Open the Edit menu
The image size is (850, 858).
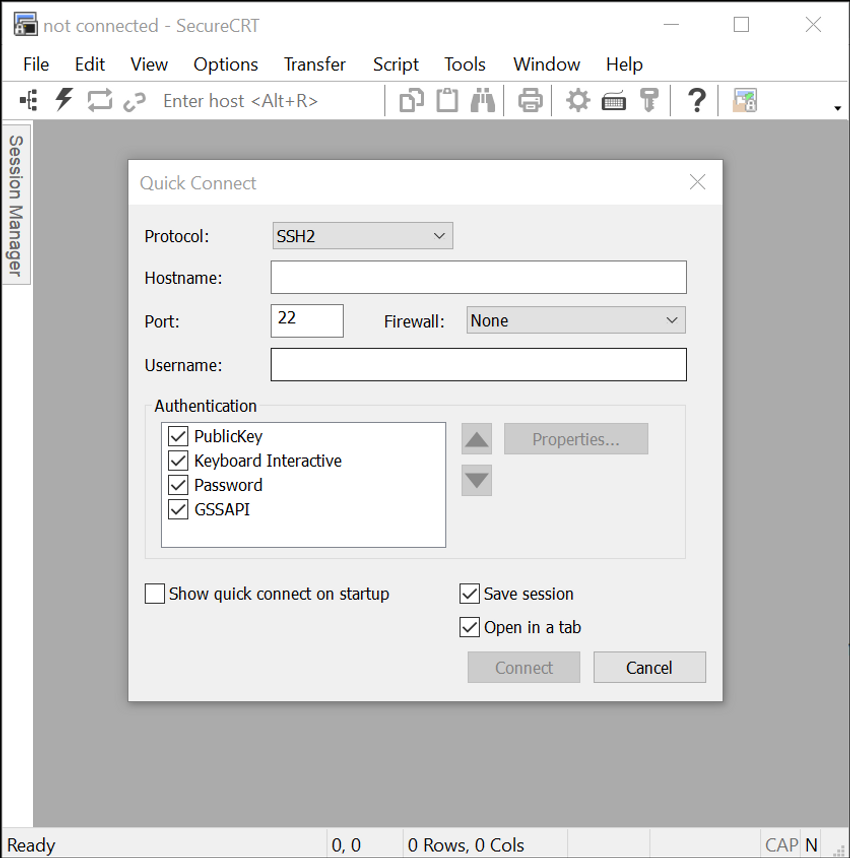90,64
